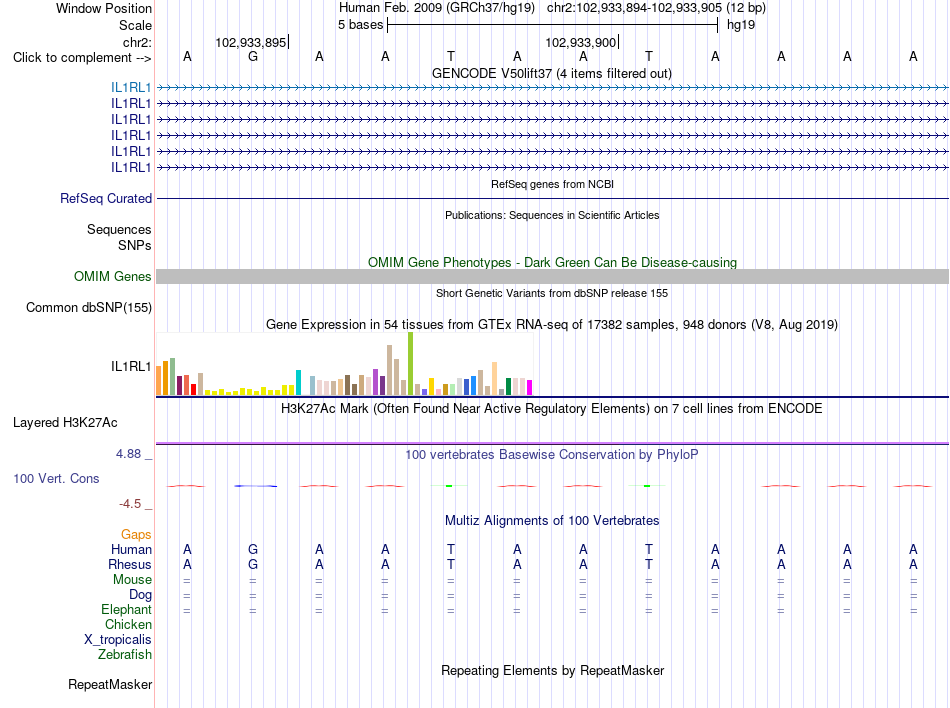Click the gray OMIM Genes bar
Viewport: 950px width, 708px height.
[x=552, y=276]
